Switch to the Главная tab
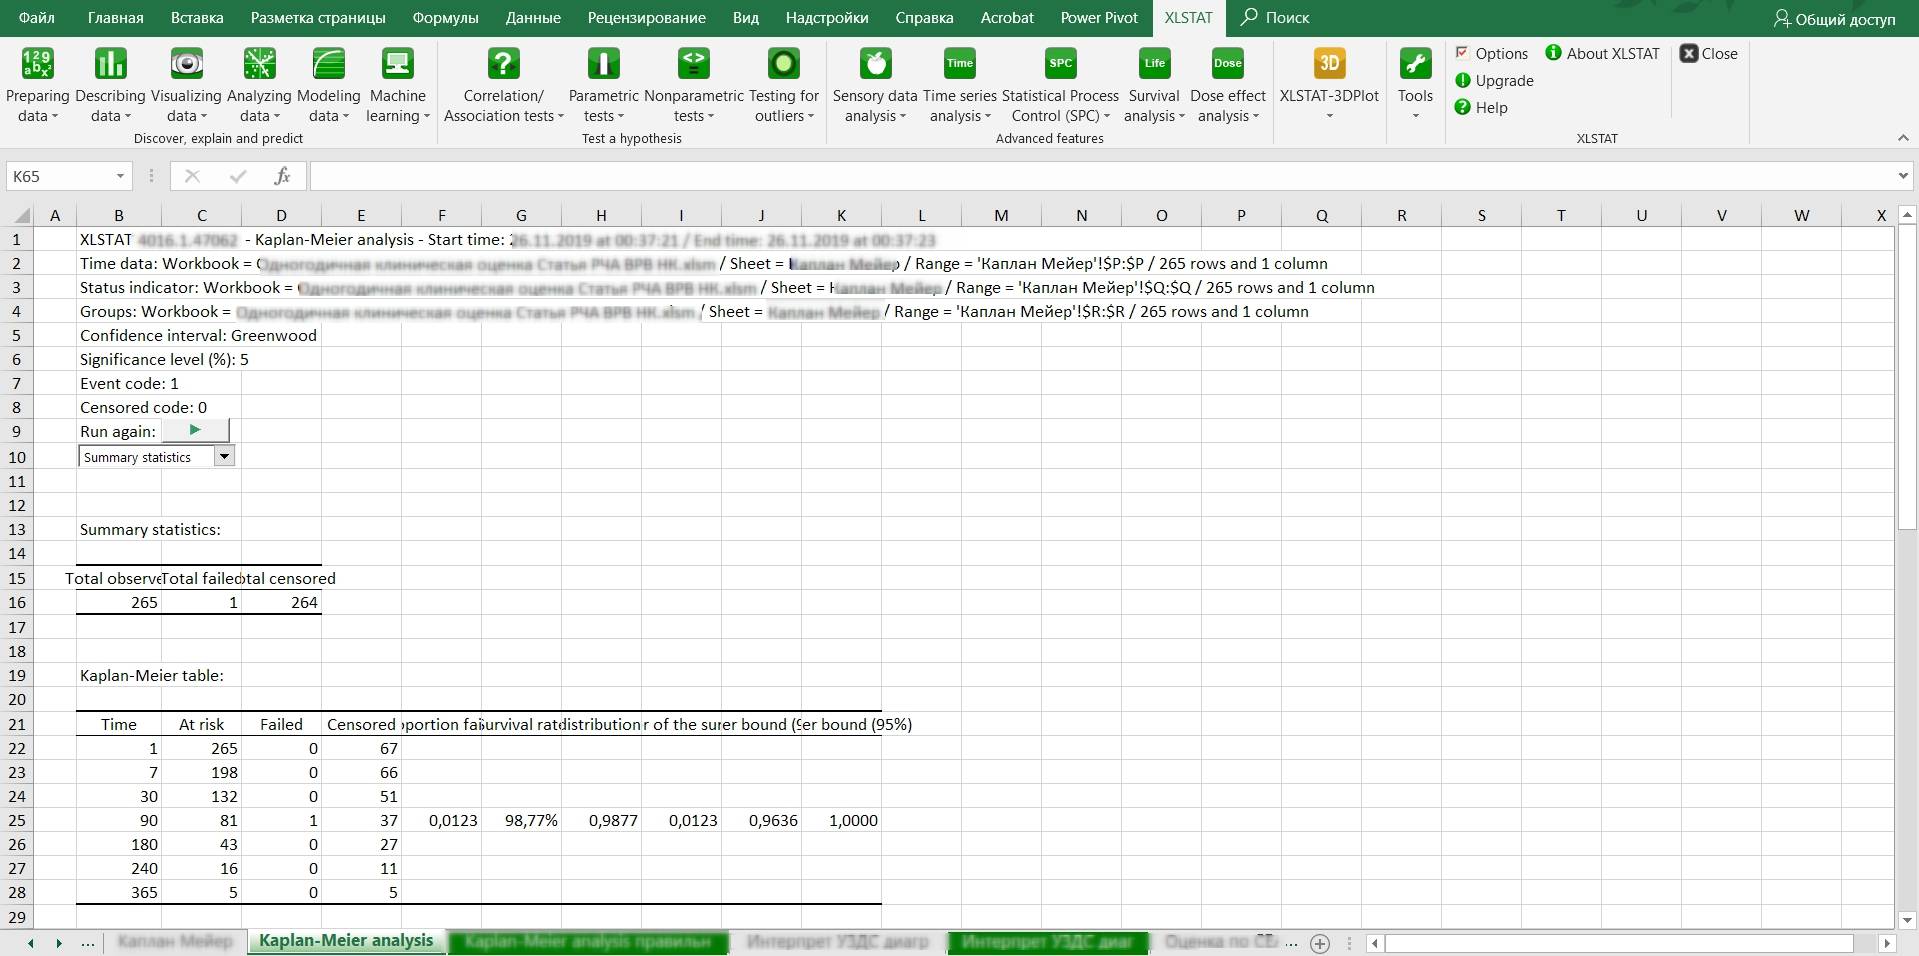The image size is (1919, 956). pyautogui.click(x=116, y=18)
